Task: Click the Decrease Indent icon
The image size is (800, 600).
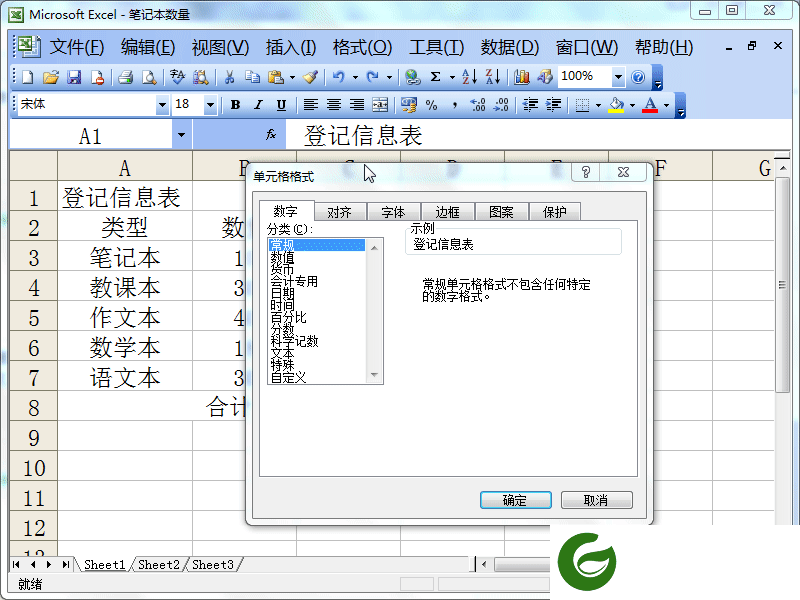Action: (530, 105)
